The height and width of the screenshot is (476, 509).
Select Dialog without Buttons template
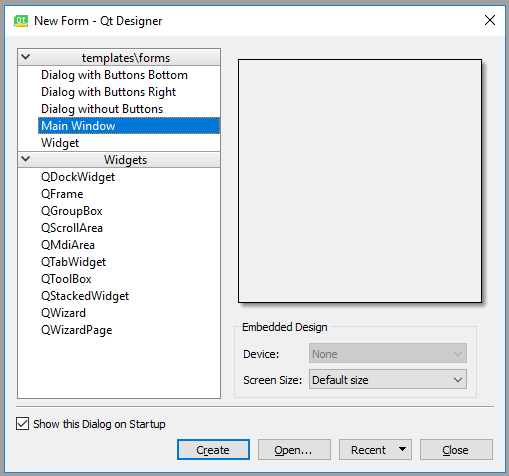[x=102, y=109]
